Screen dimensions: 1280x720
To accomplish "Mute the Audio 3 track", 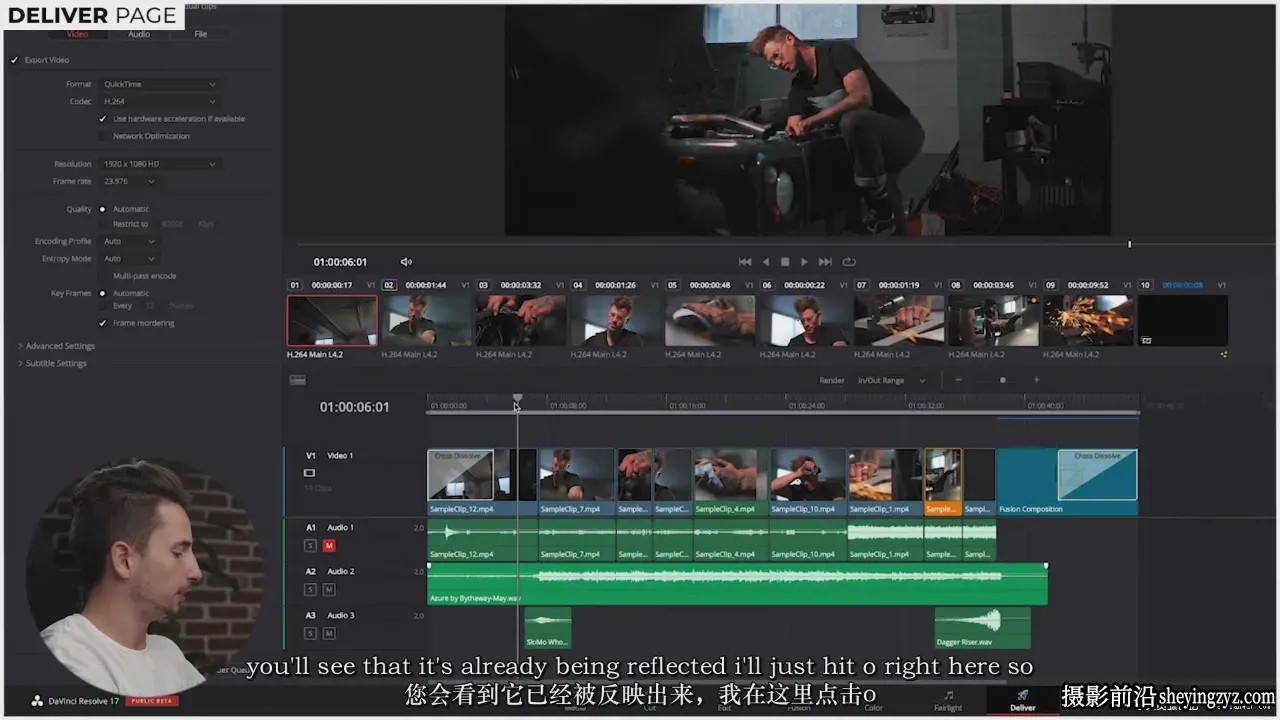I will (x=329, y=633).
